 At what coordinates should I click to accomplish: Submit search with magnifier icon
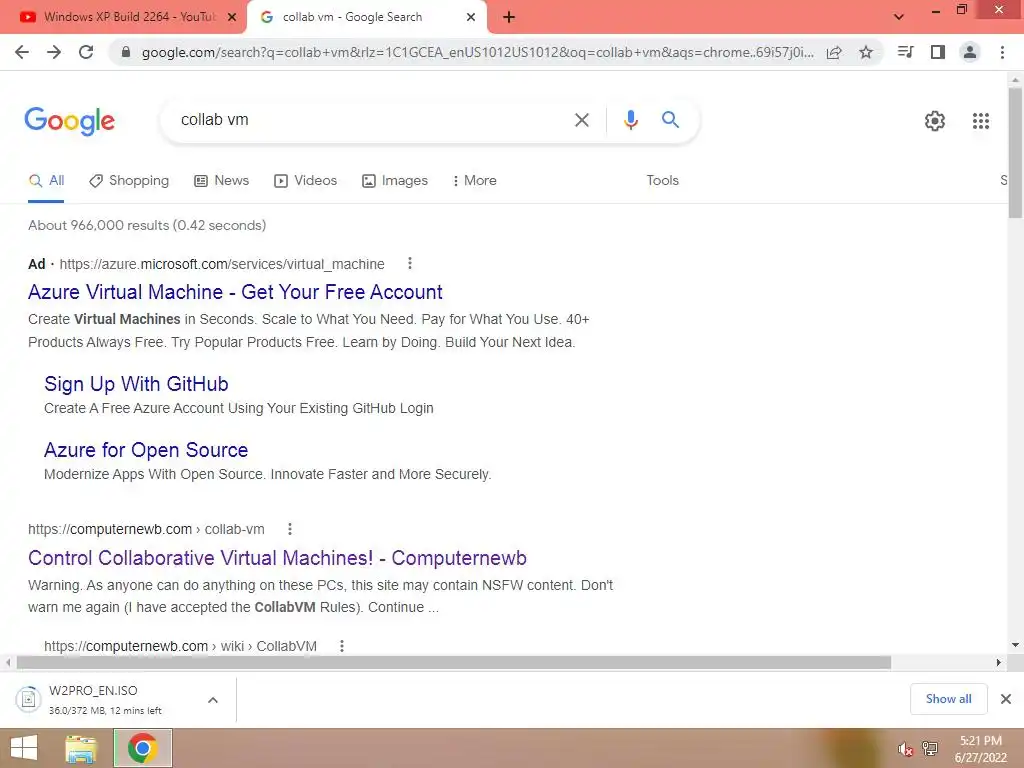(670, 120)
